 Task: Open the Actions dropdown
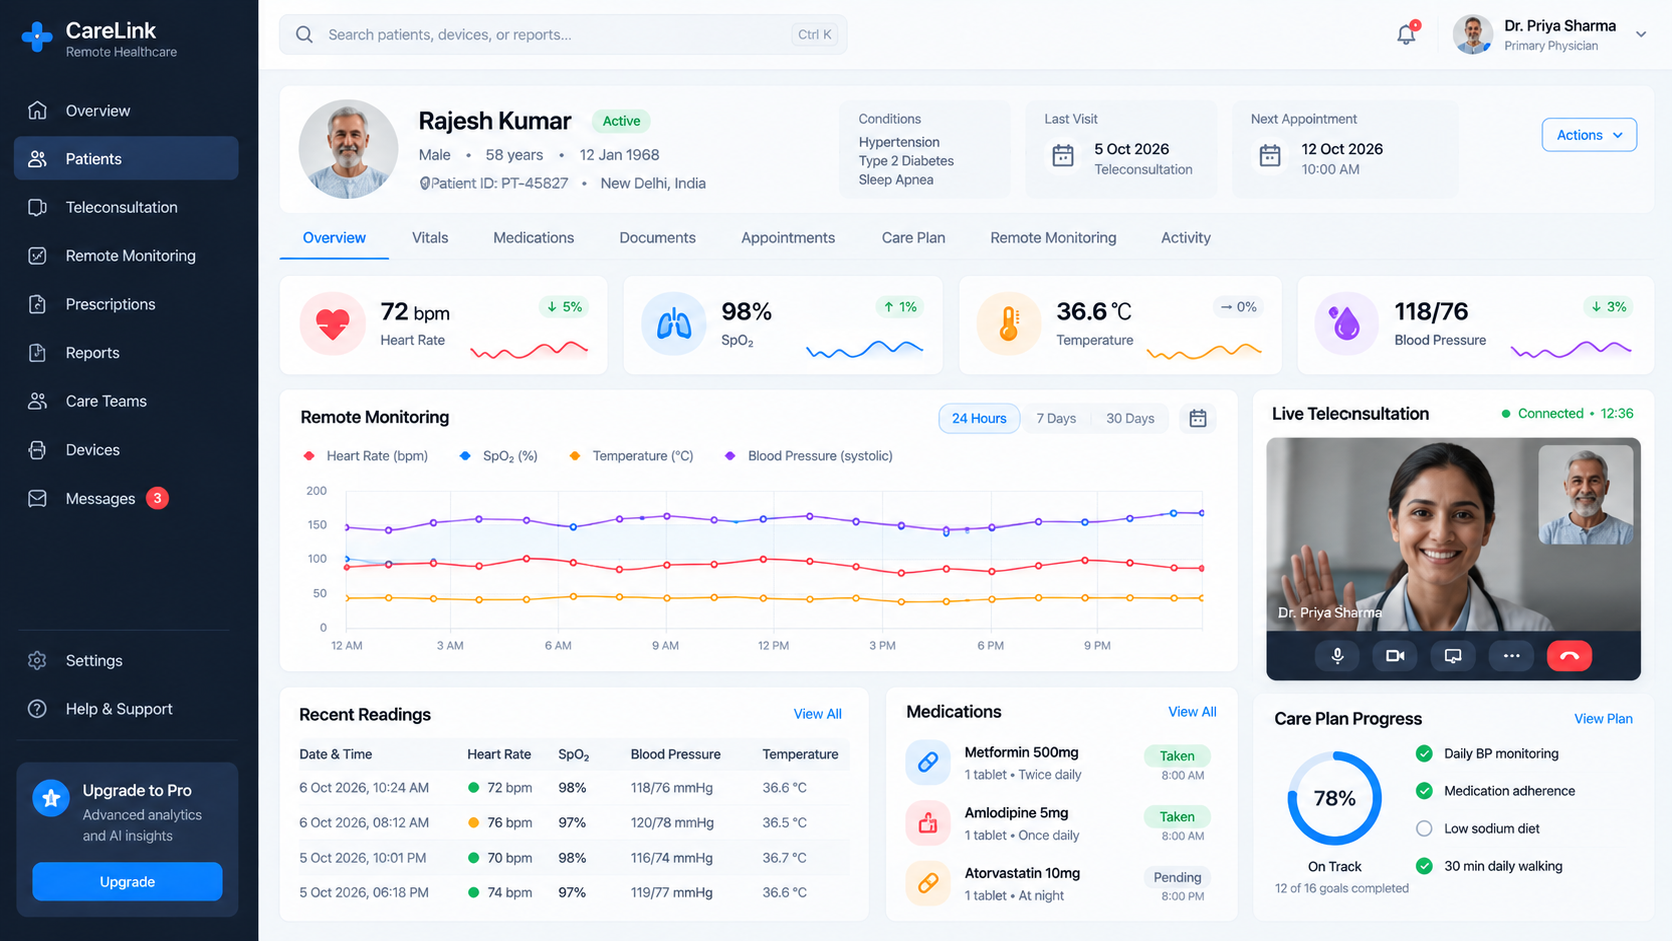(1589, 135)
